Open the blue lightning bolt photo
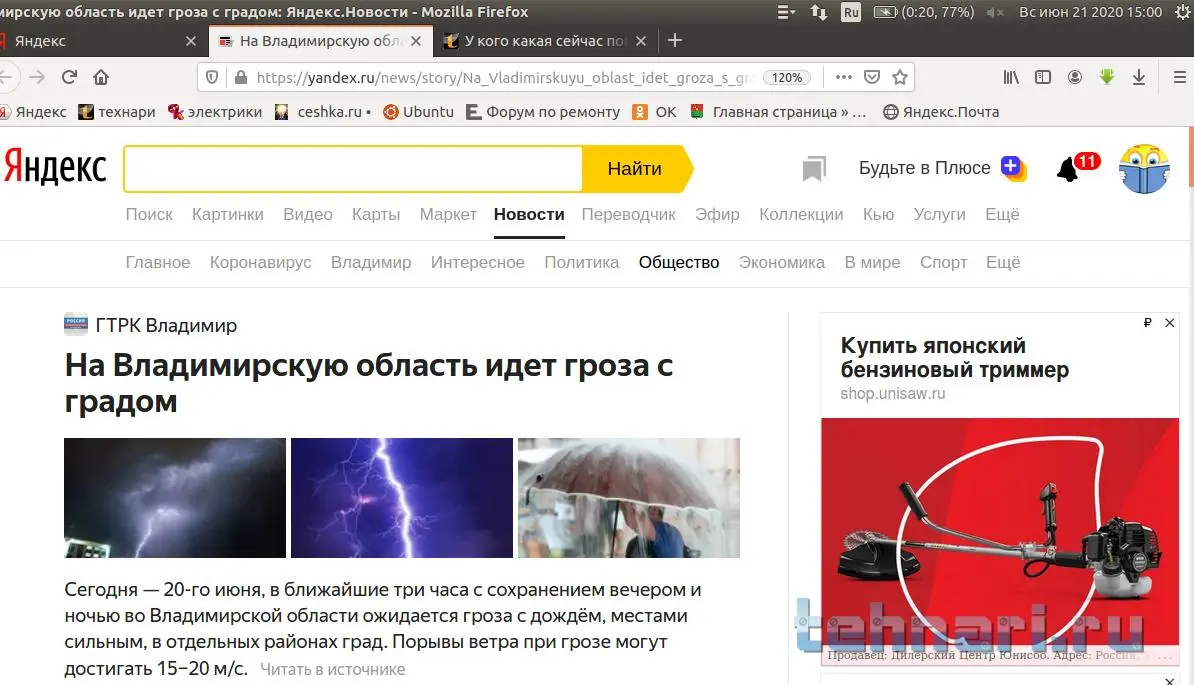This screenshot has height=685, width=1194. click(x=401, y=498)
